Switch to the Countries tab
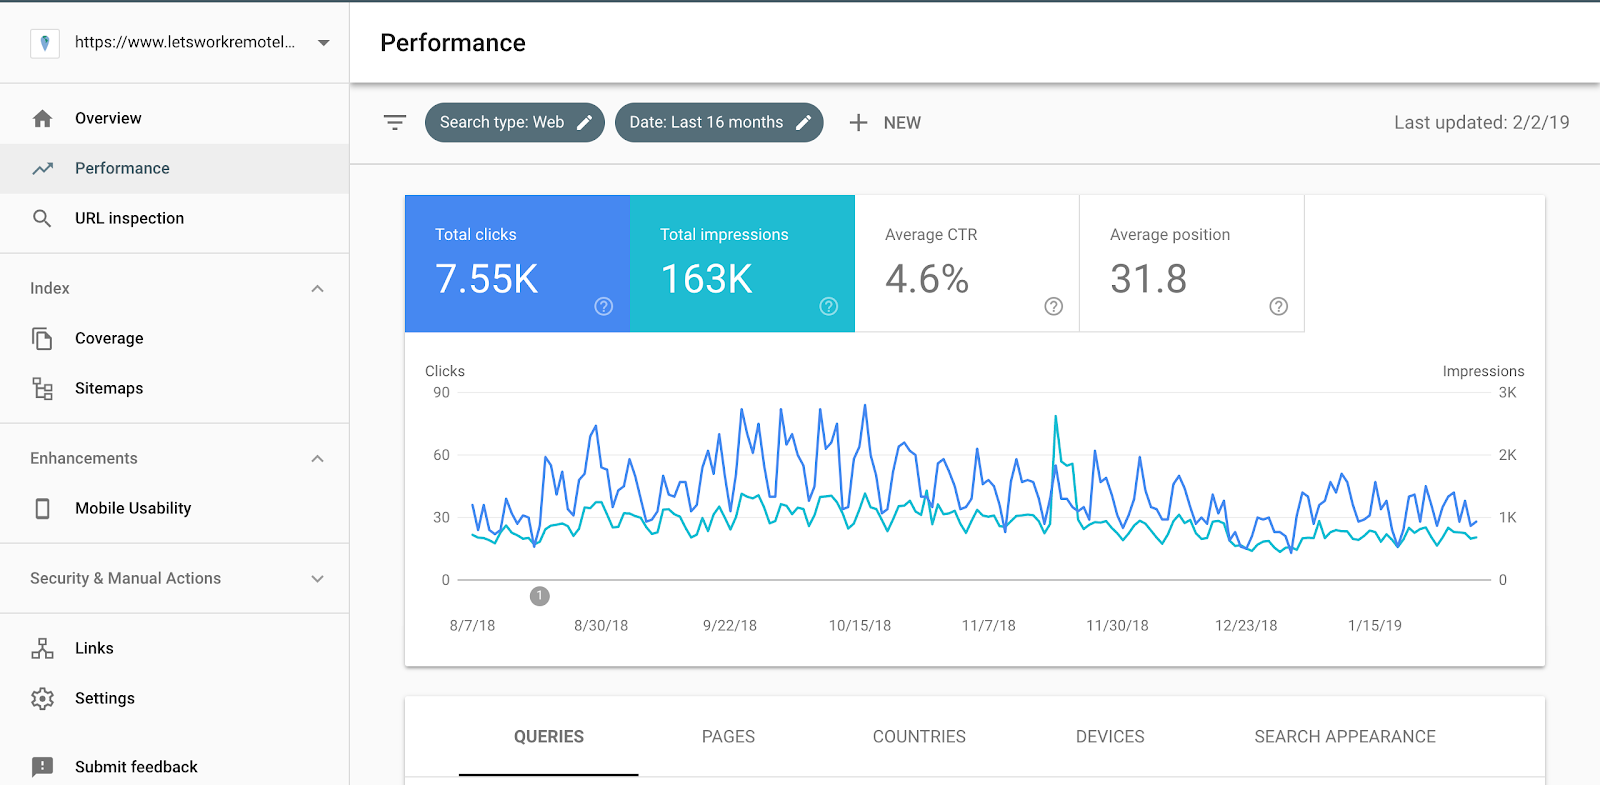This screenshot has width=1600, height=785. (919, 737)
